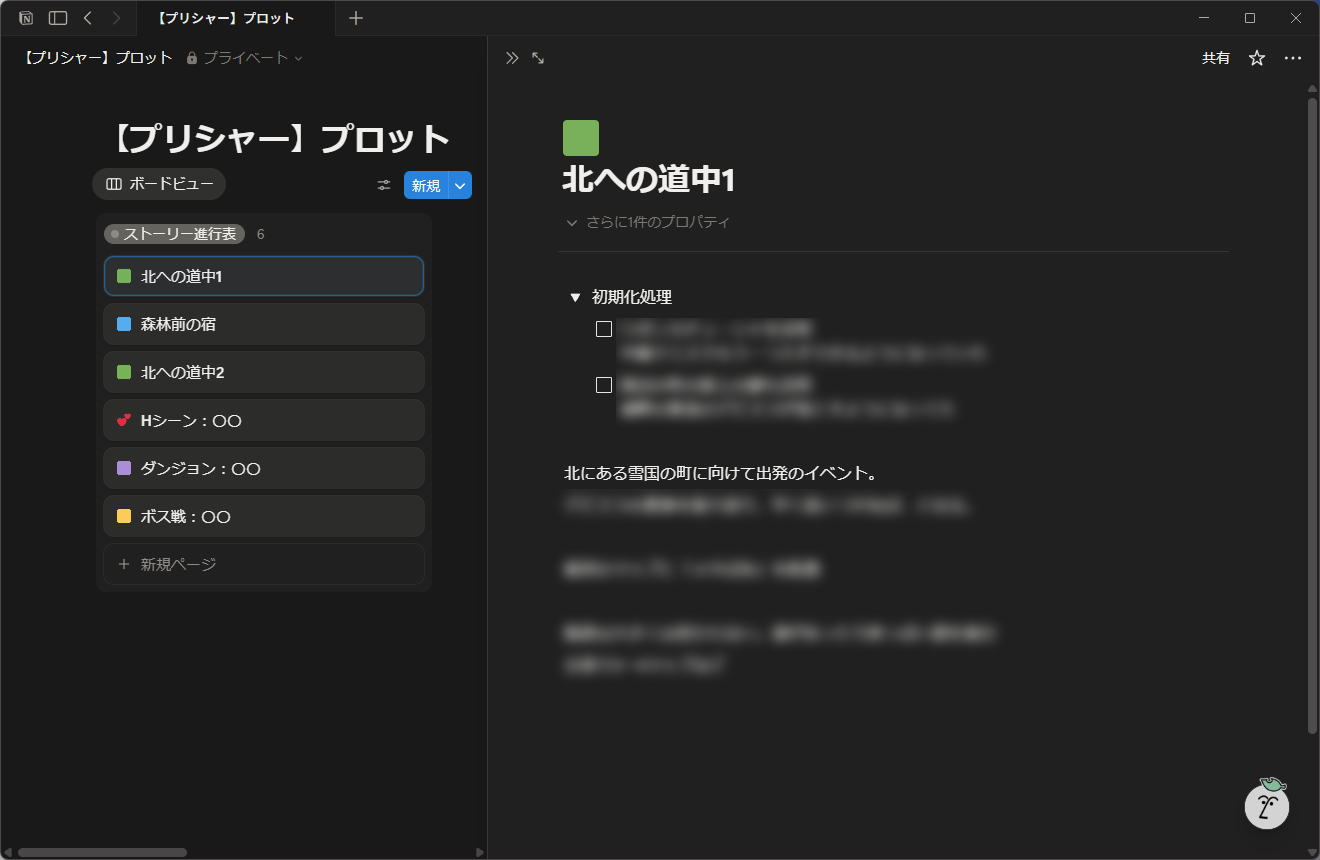Add page to favorites with the star icon

pos(1257,58)
